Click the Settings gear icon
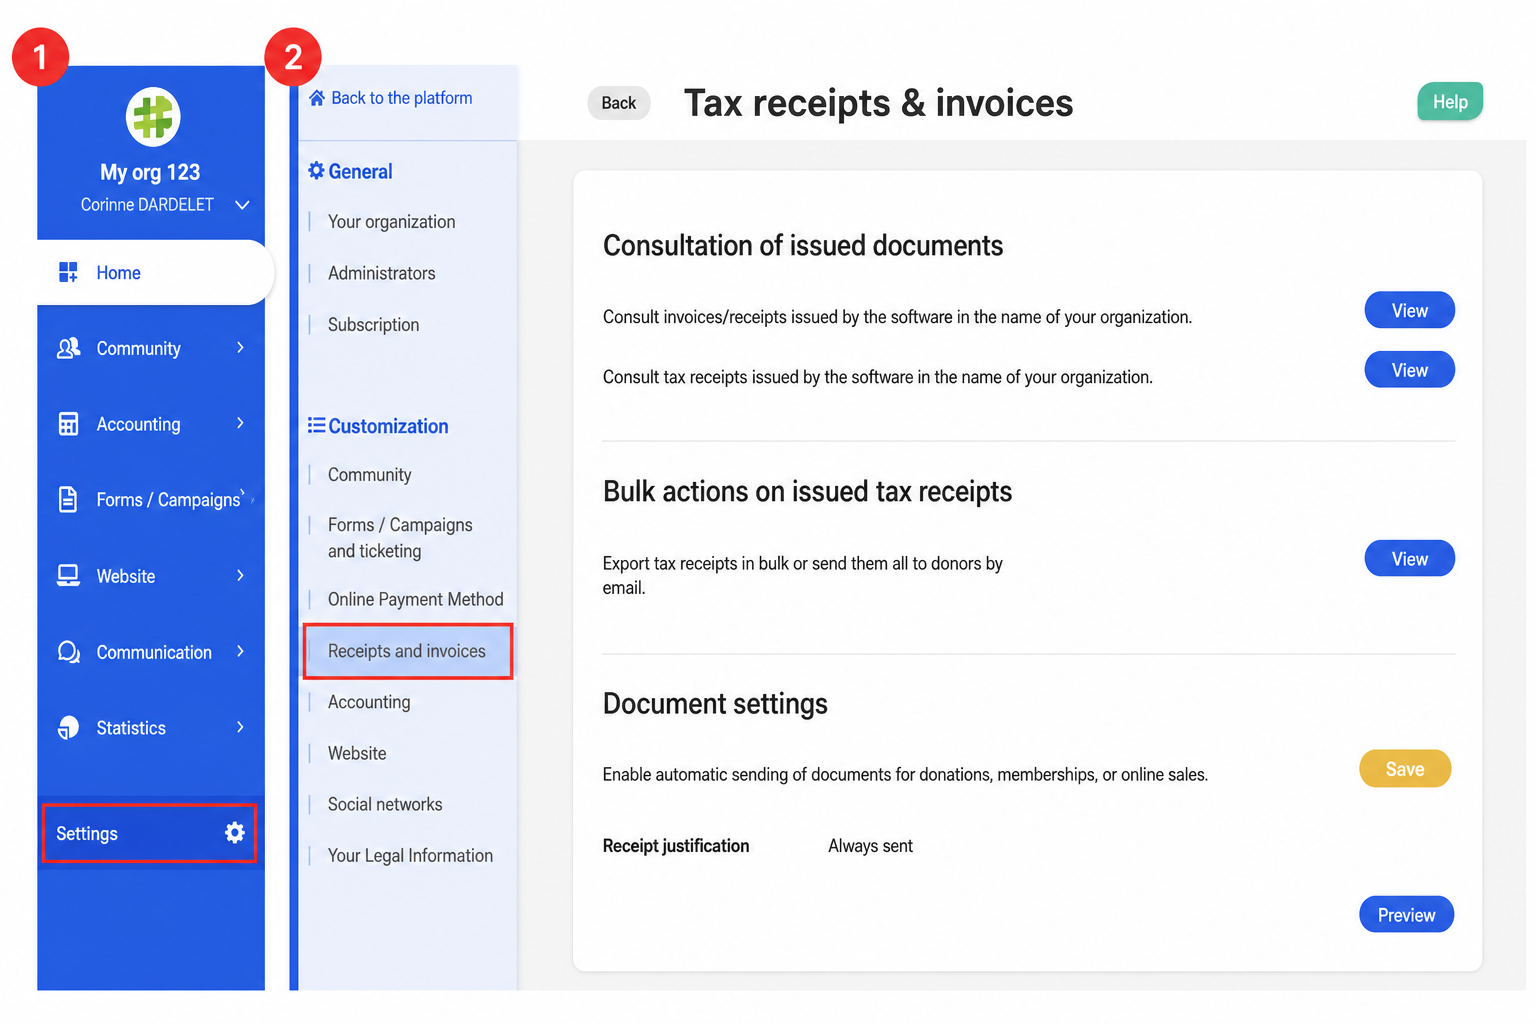The image size is (1536, 1024). click(x=235, y=832)
